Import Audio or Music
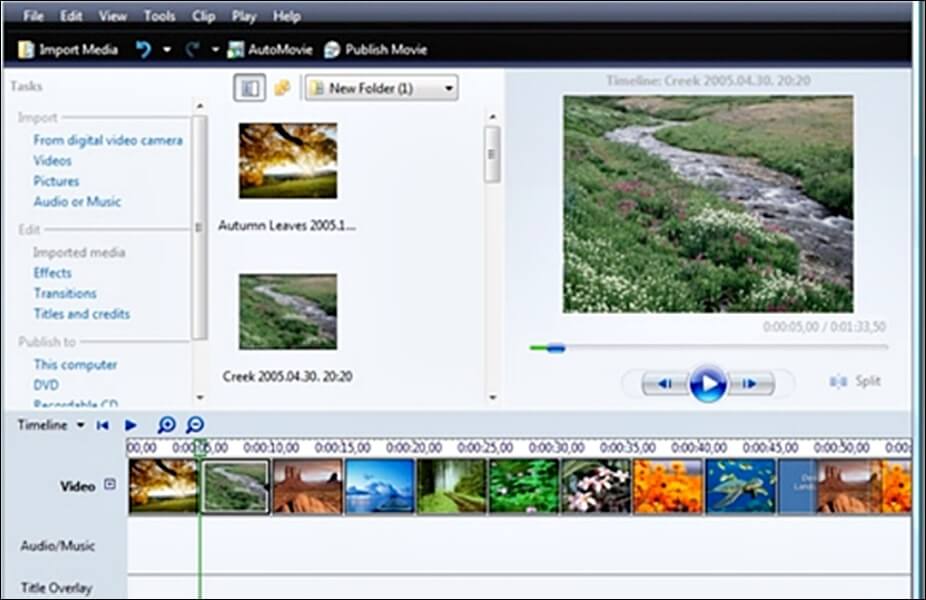The image size is (926, 600). tap(77, 201)
